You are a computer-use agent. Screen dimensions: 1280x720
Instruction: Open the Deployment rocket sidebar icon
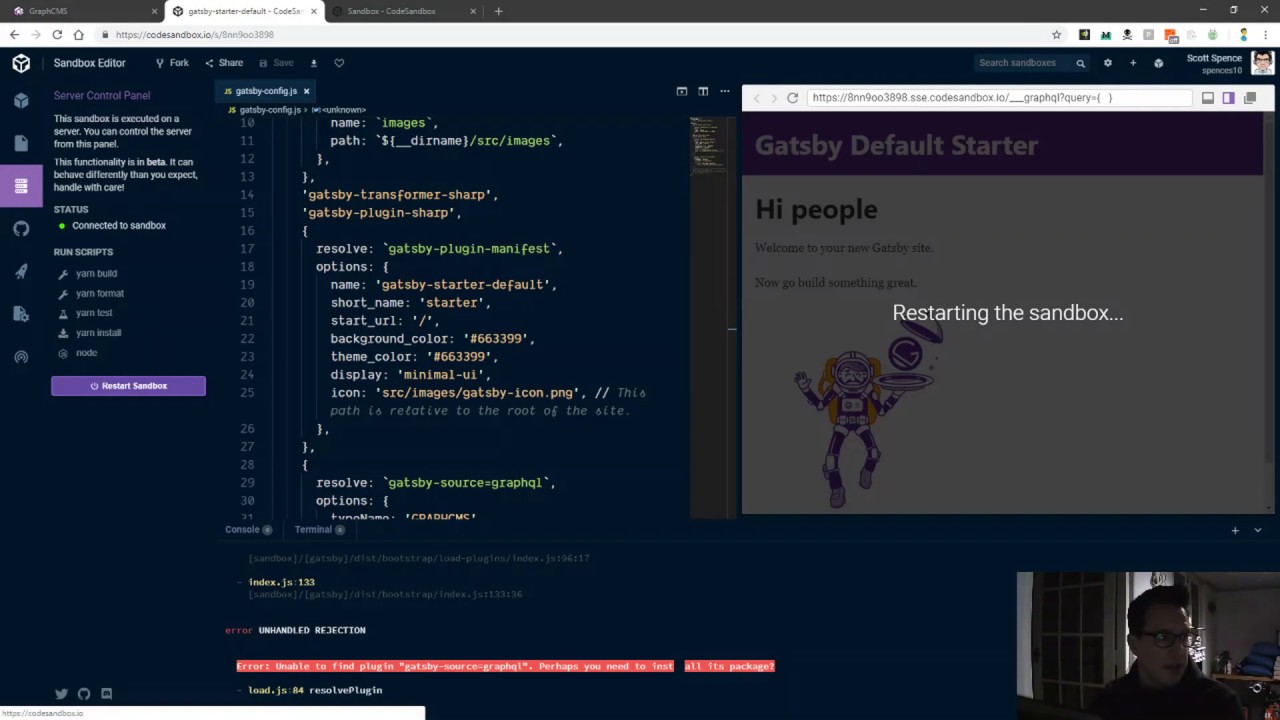(21, 272)
